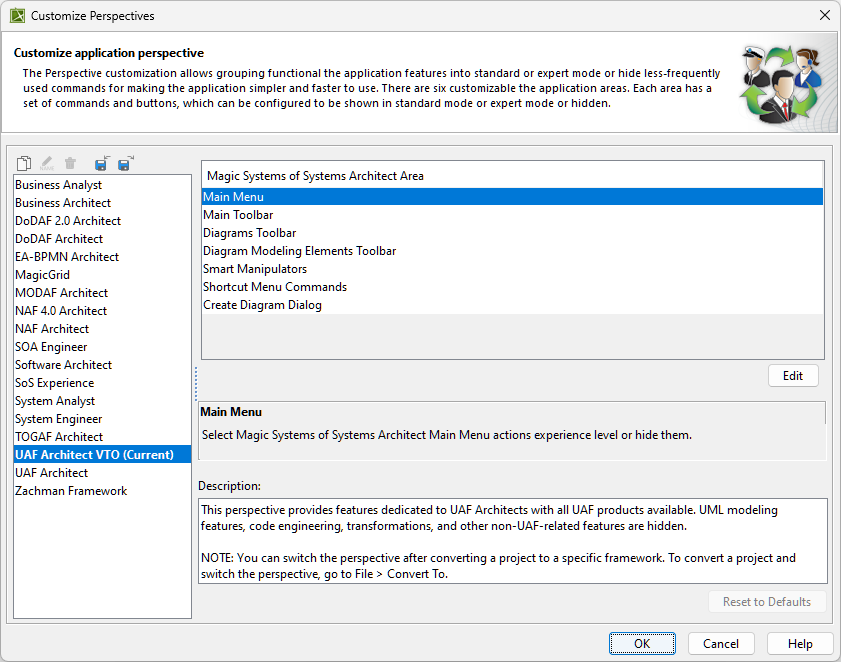This screenshot has width=841, height=662.
Task: Click the Cancel button
Action: pyautogui.click(x=721, y=644)
